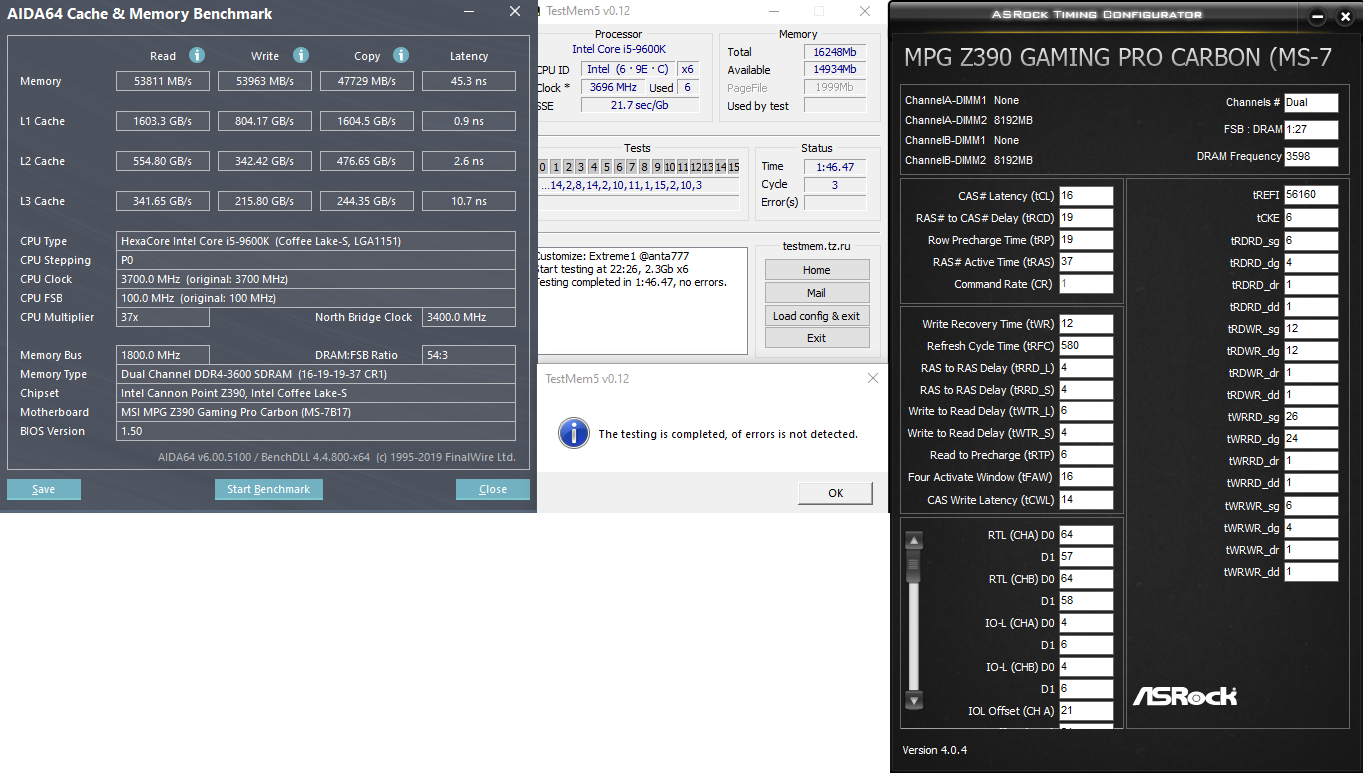Select the Write Recovery Time (tWR) field
The width and height of the screenshot is (1363, 773).
pos(1086,324)
